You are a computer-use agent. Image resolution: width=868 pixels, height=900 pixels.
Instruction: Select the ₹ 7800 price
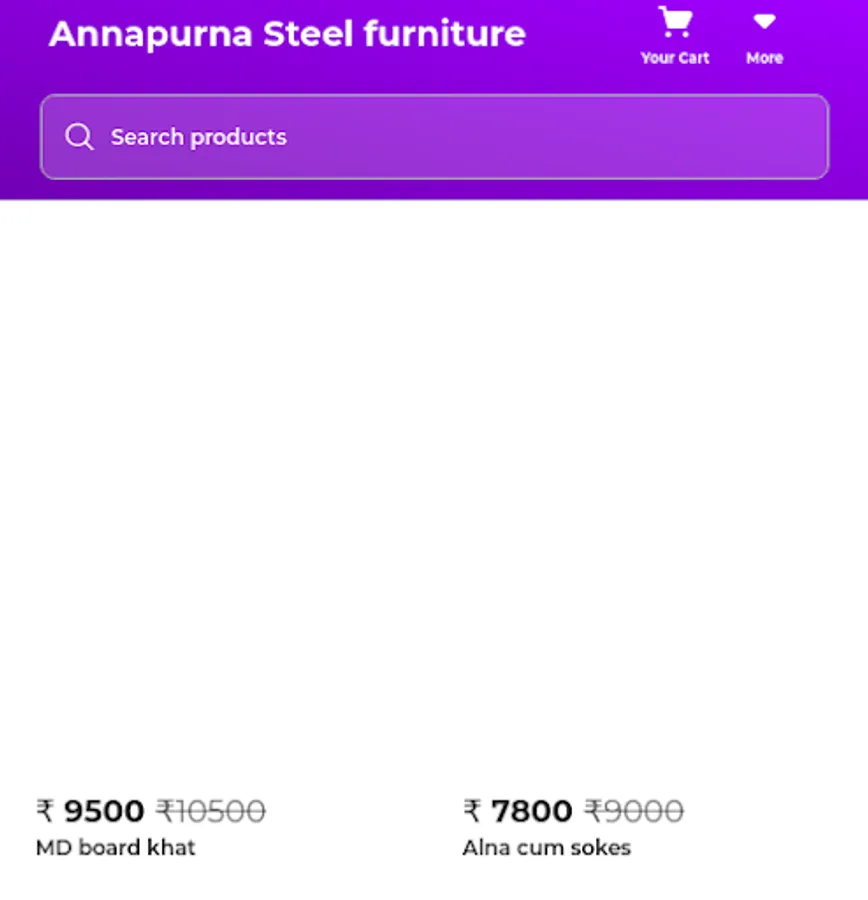(x=518, y=811)
